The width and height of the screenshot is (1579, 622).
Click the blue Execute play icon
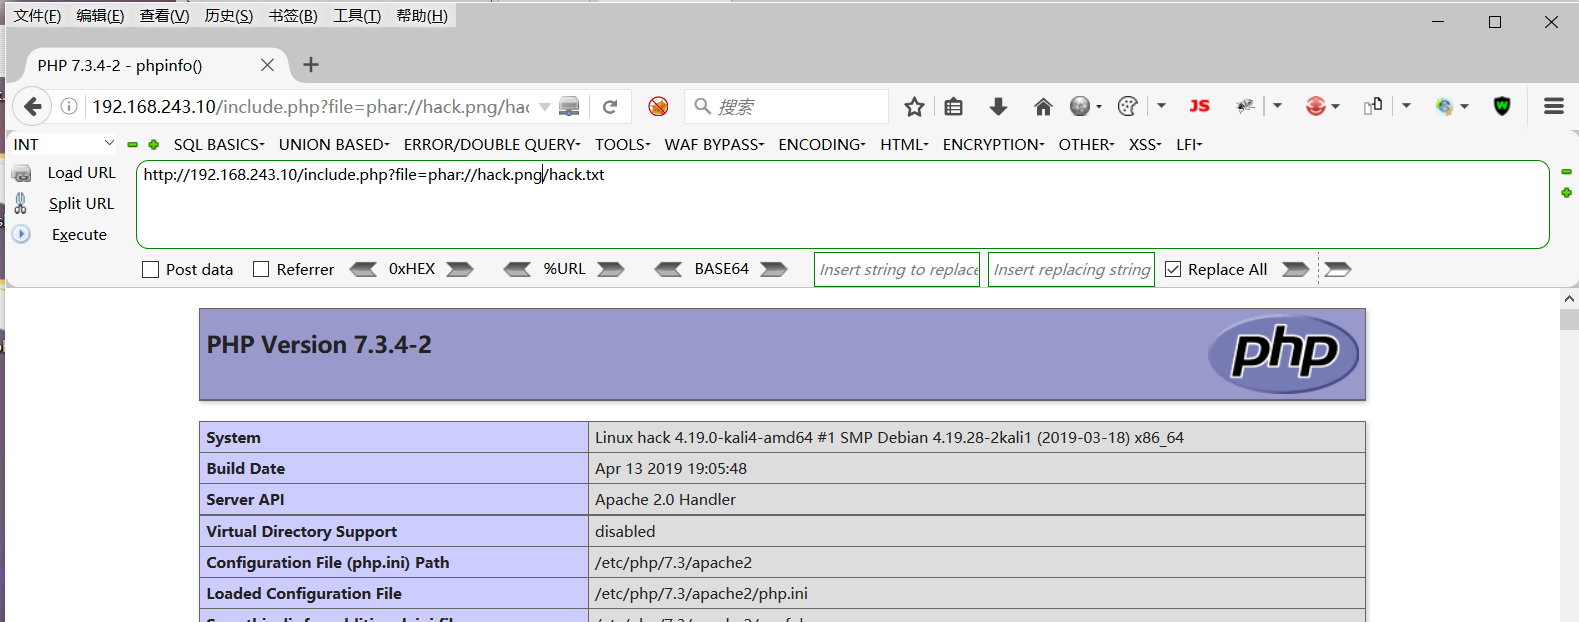[21, 234]
